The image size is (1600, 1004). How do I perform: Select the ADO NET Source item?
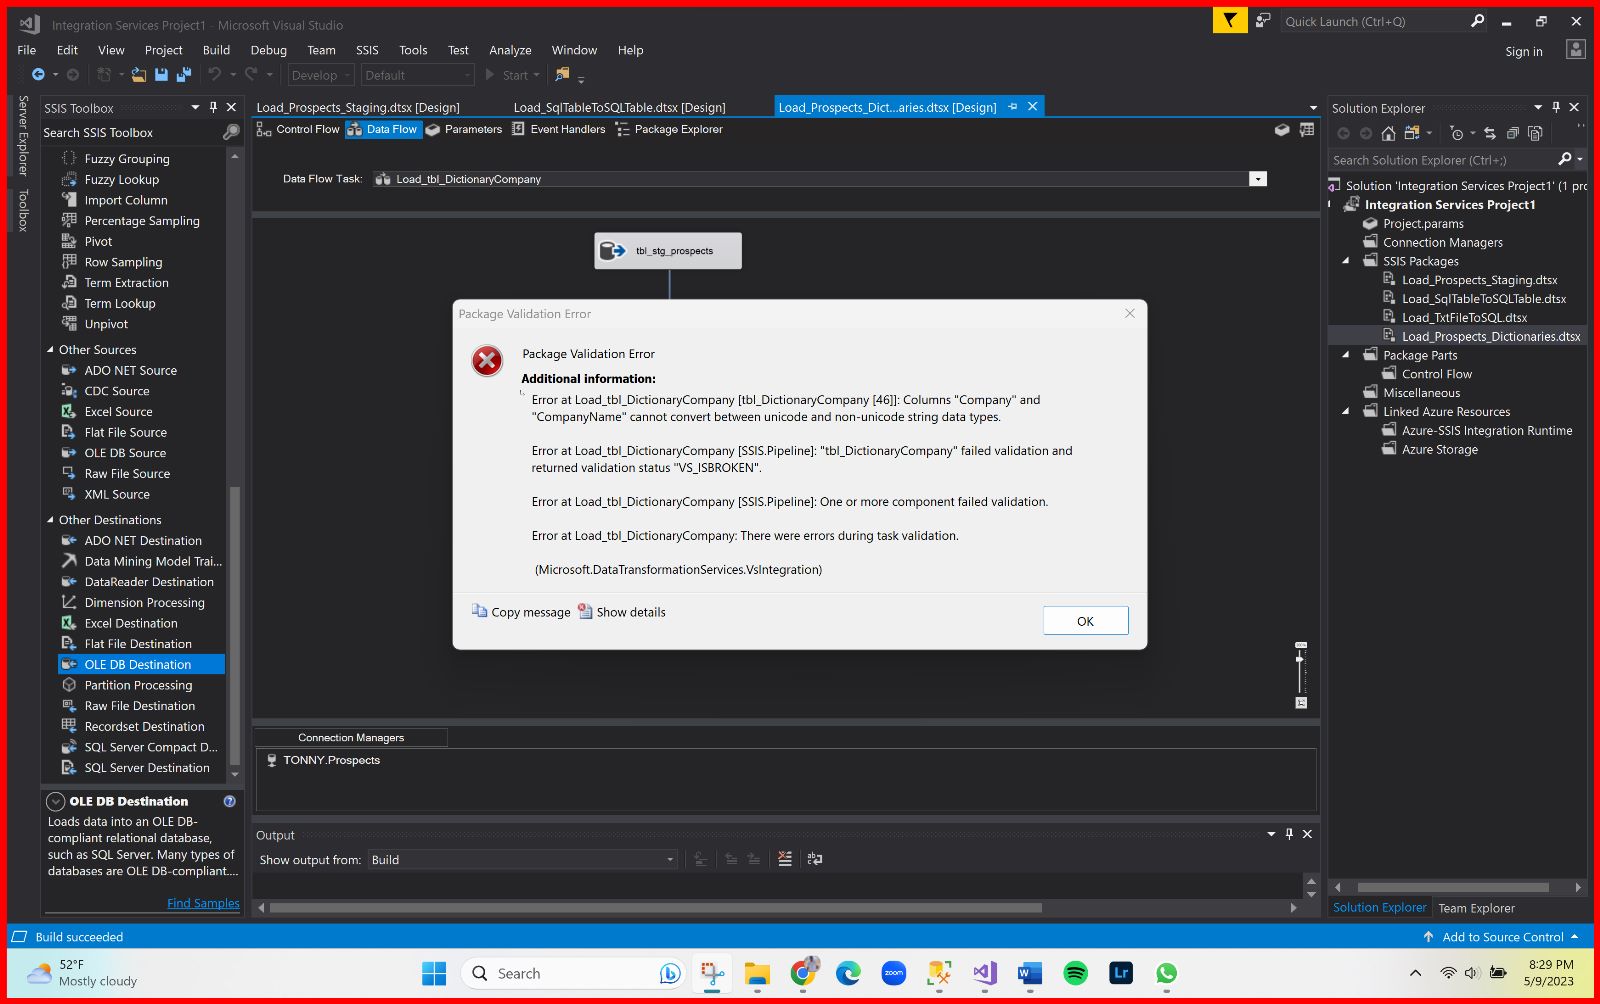pyautogui.click(x=130, y=371)
